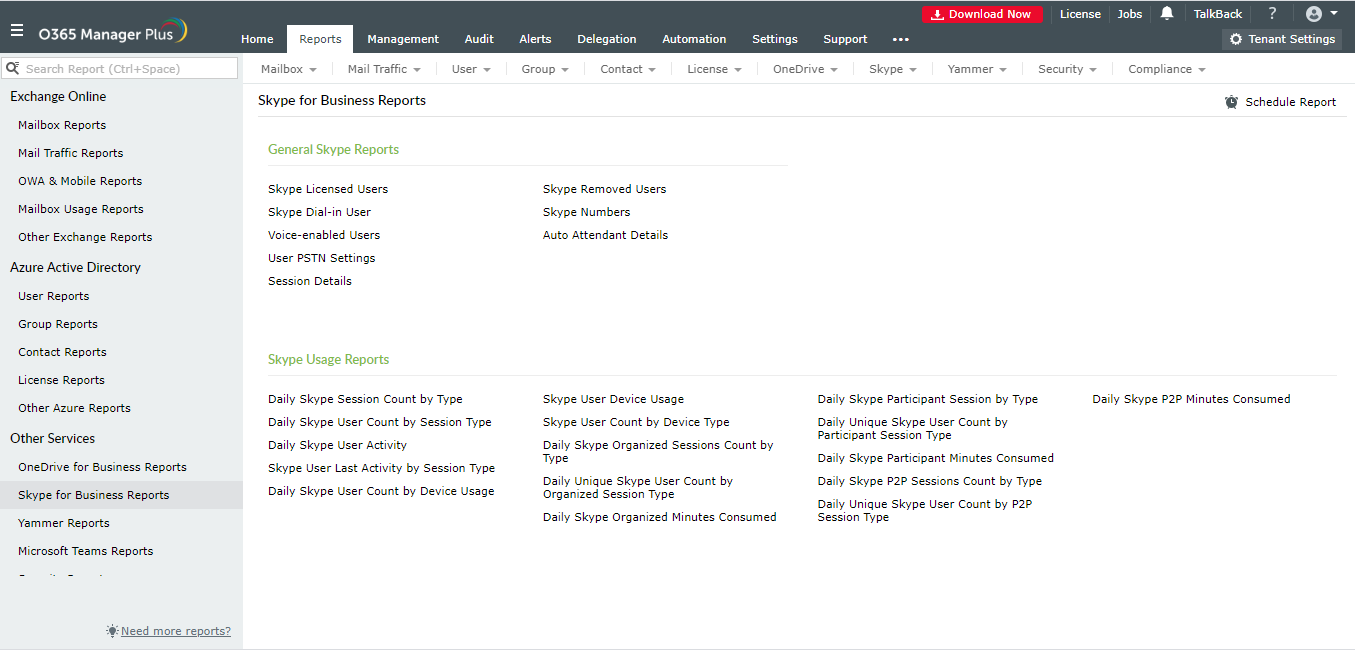Open Skype Numbers report
This screenshot has width=1355, height=651.
[587, 212]
